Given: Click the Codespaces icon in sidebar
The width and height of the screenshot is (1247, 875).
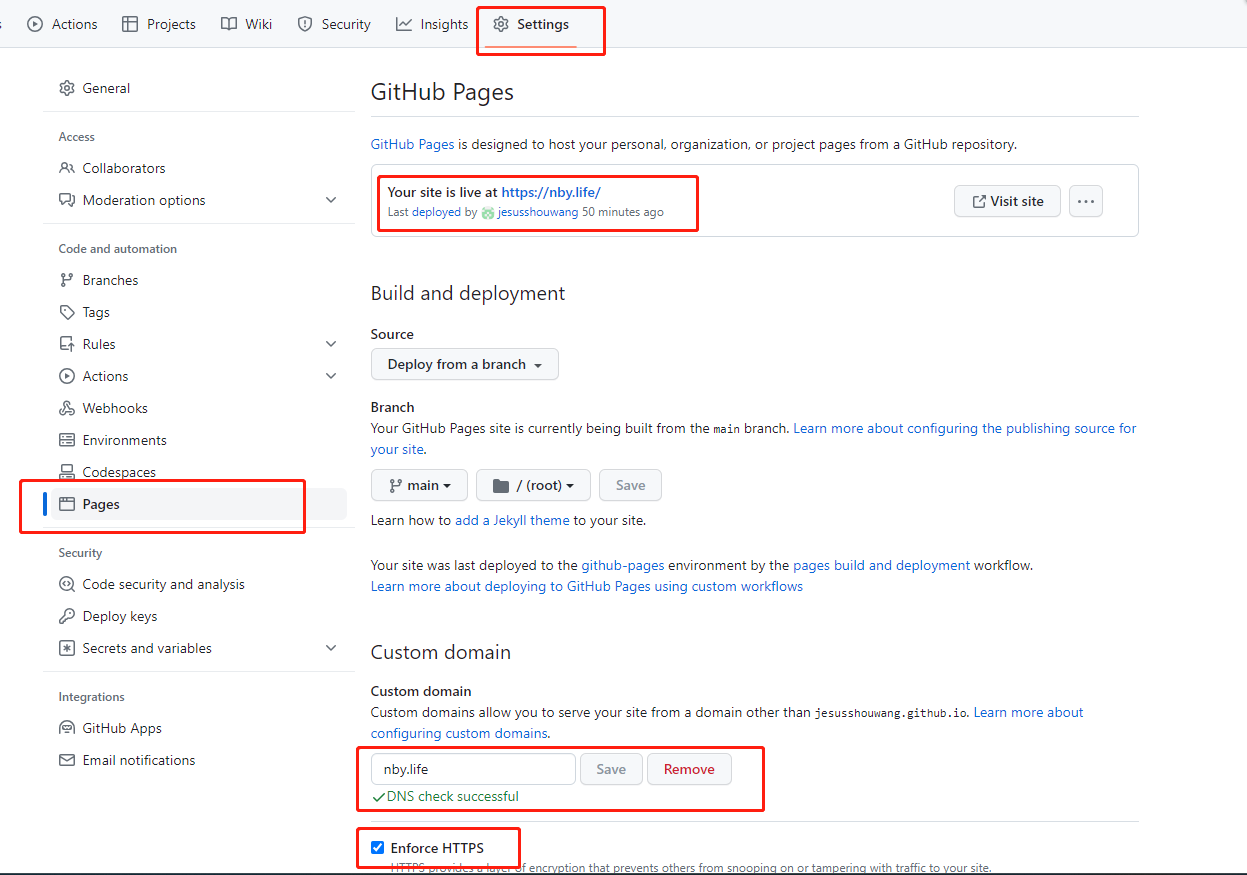Looking at the screenshot, I should (x=67, y=472).
